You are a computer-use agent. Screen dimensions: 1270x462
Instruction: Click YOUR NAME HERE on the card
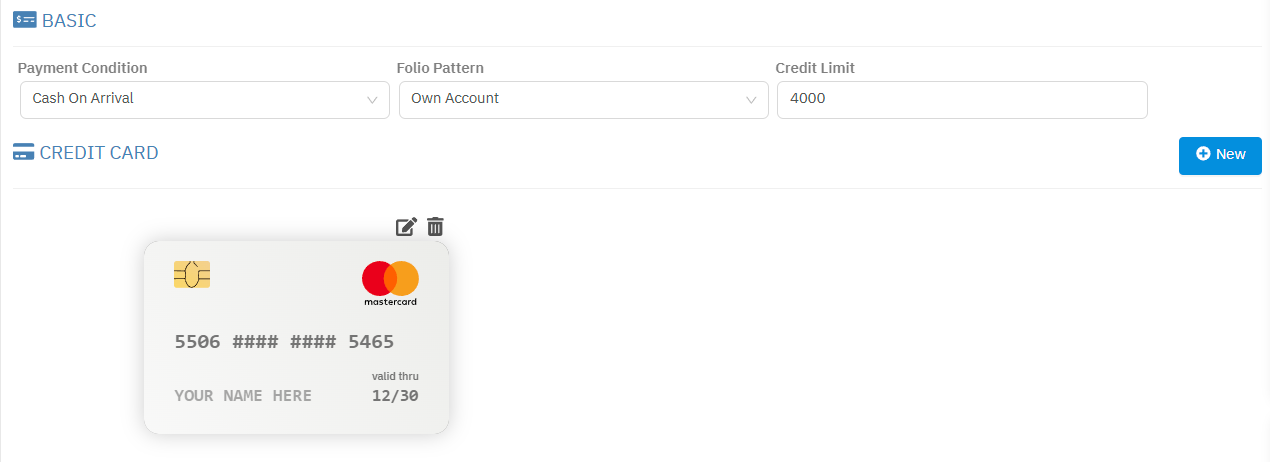(243, 396)
